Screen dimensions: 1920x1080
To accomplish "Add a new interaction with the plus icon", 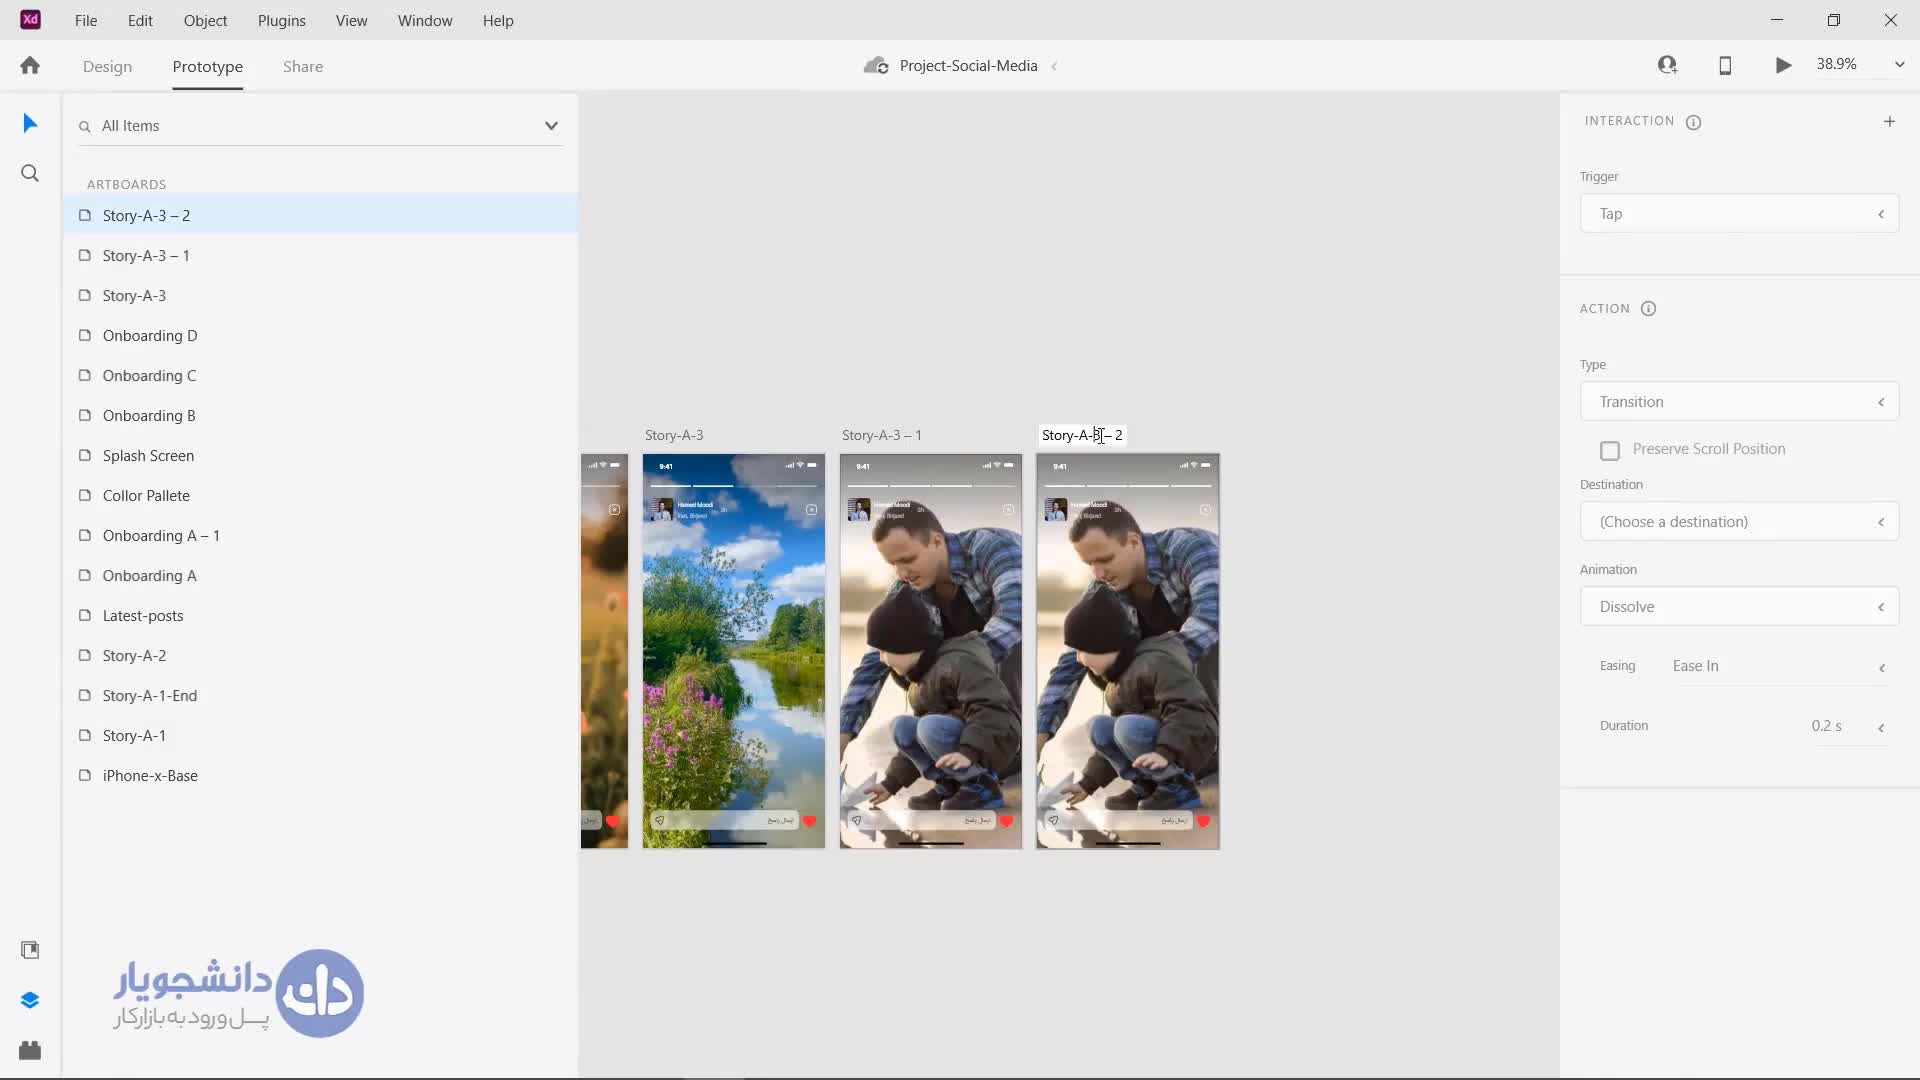I will coord(1889,122).
